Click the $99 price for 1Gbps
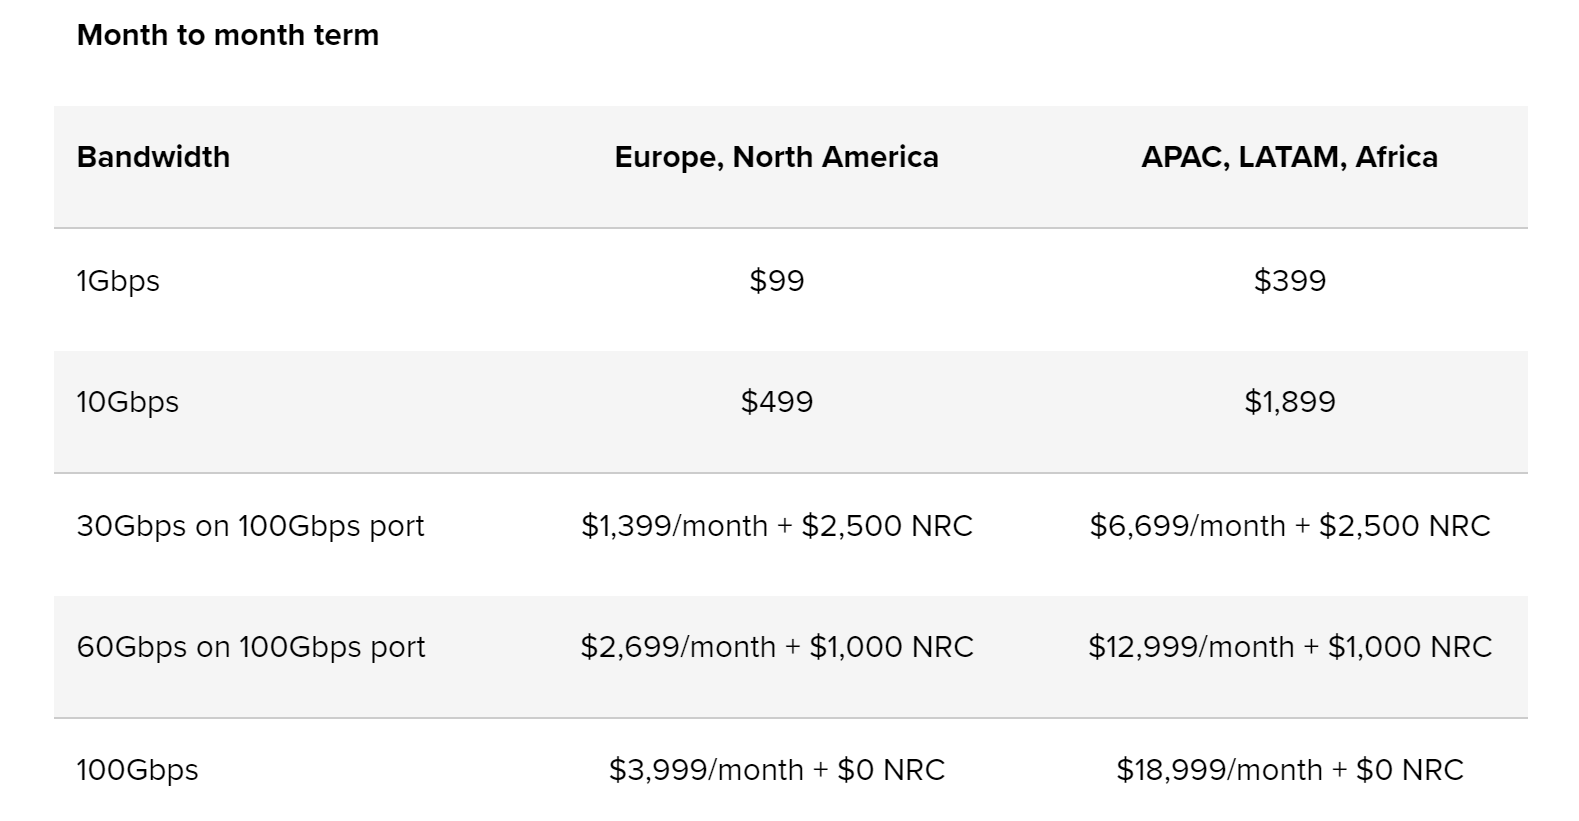Image resolution: width=1579 pixels, height=821 pixels. tap(777, 280)
